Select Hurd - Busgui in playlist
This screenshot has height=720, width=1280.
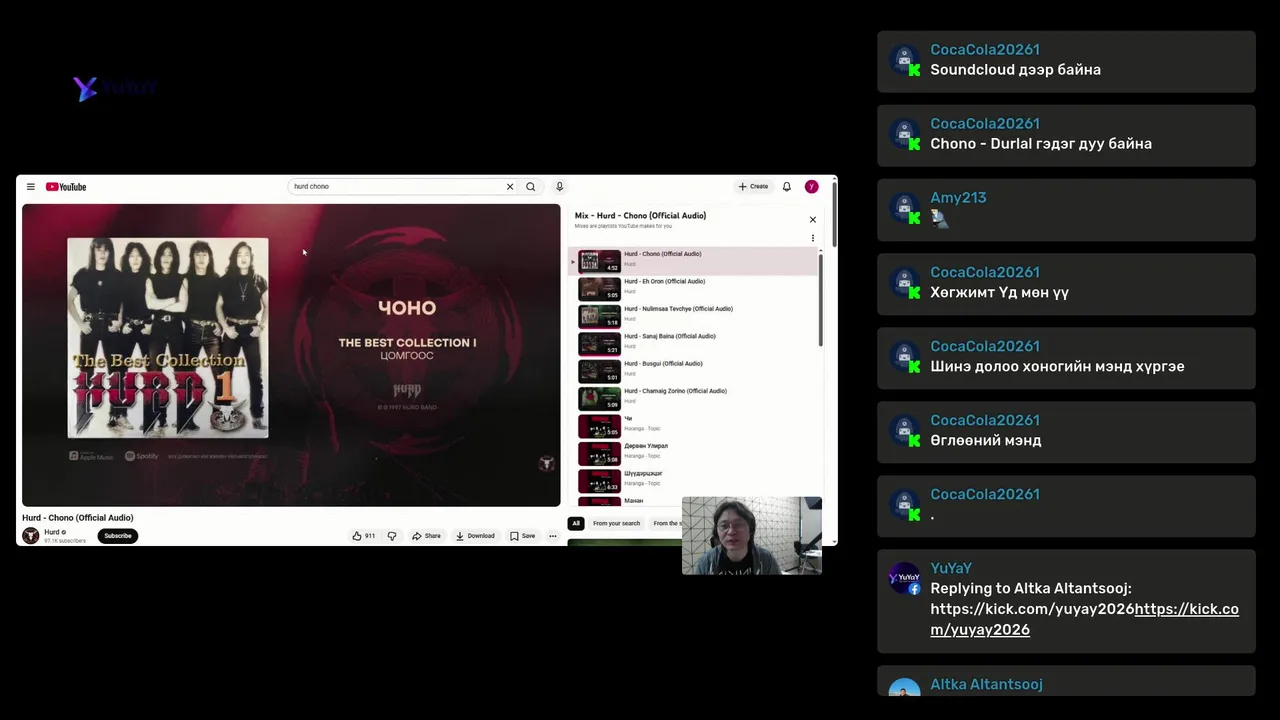click(x=695, y=371)
